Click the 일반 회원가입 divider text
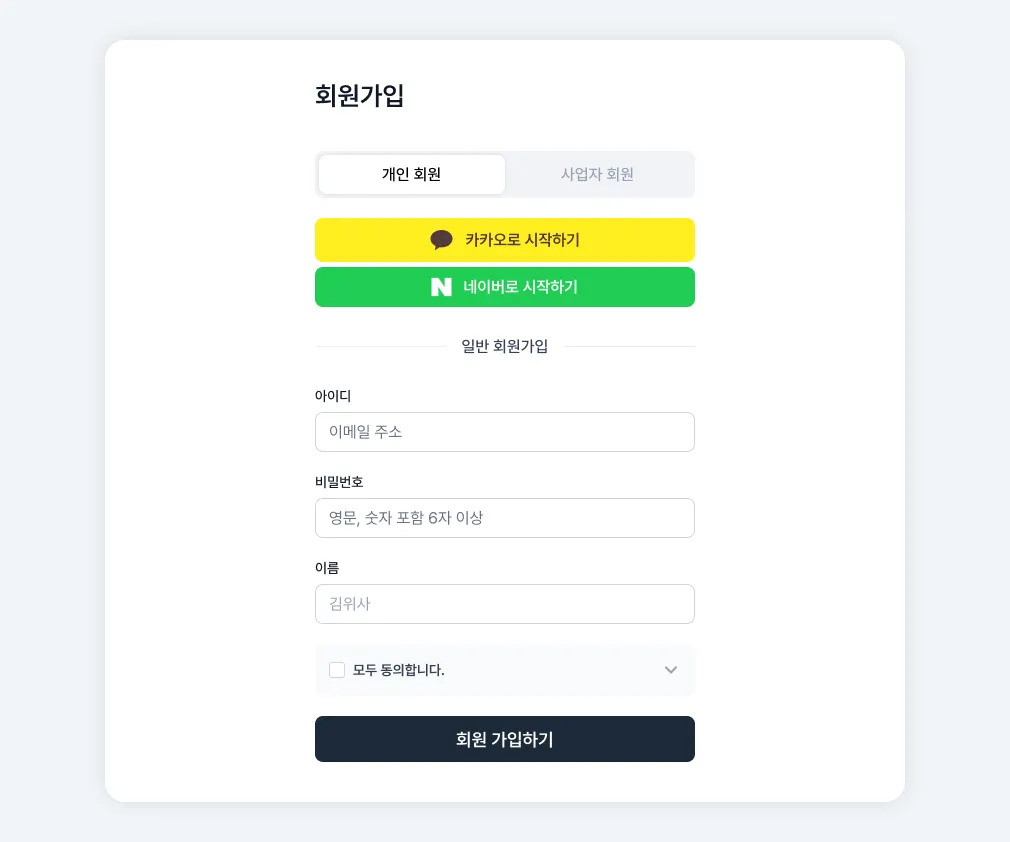The image size is (1010, 842). point(504,346)
